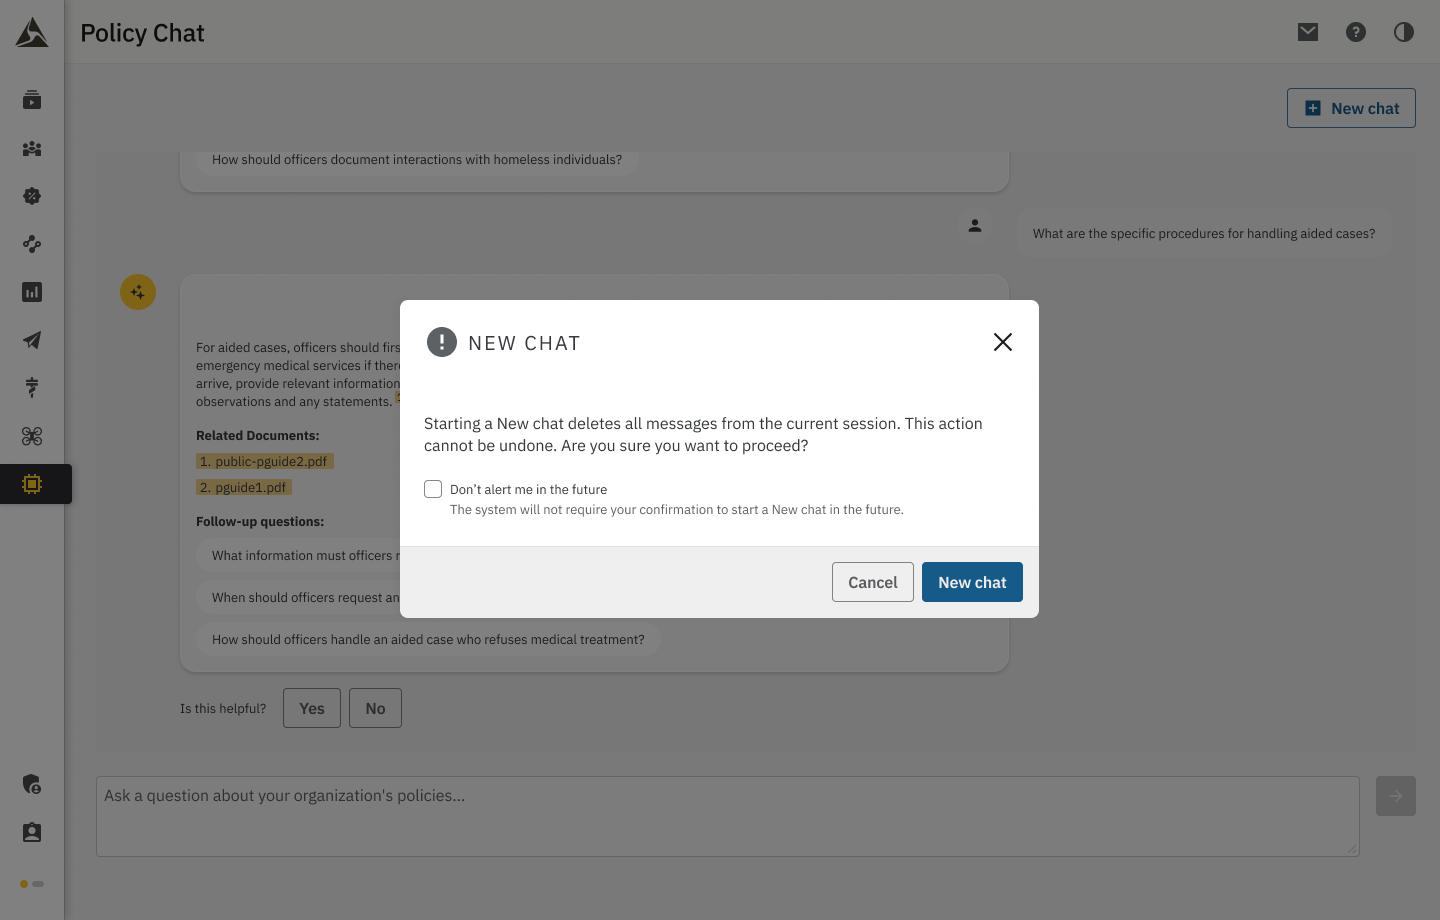1440x920 pixels.
Task: Select the team members icon in sidebar
Action: click(x=32, y=148)
